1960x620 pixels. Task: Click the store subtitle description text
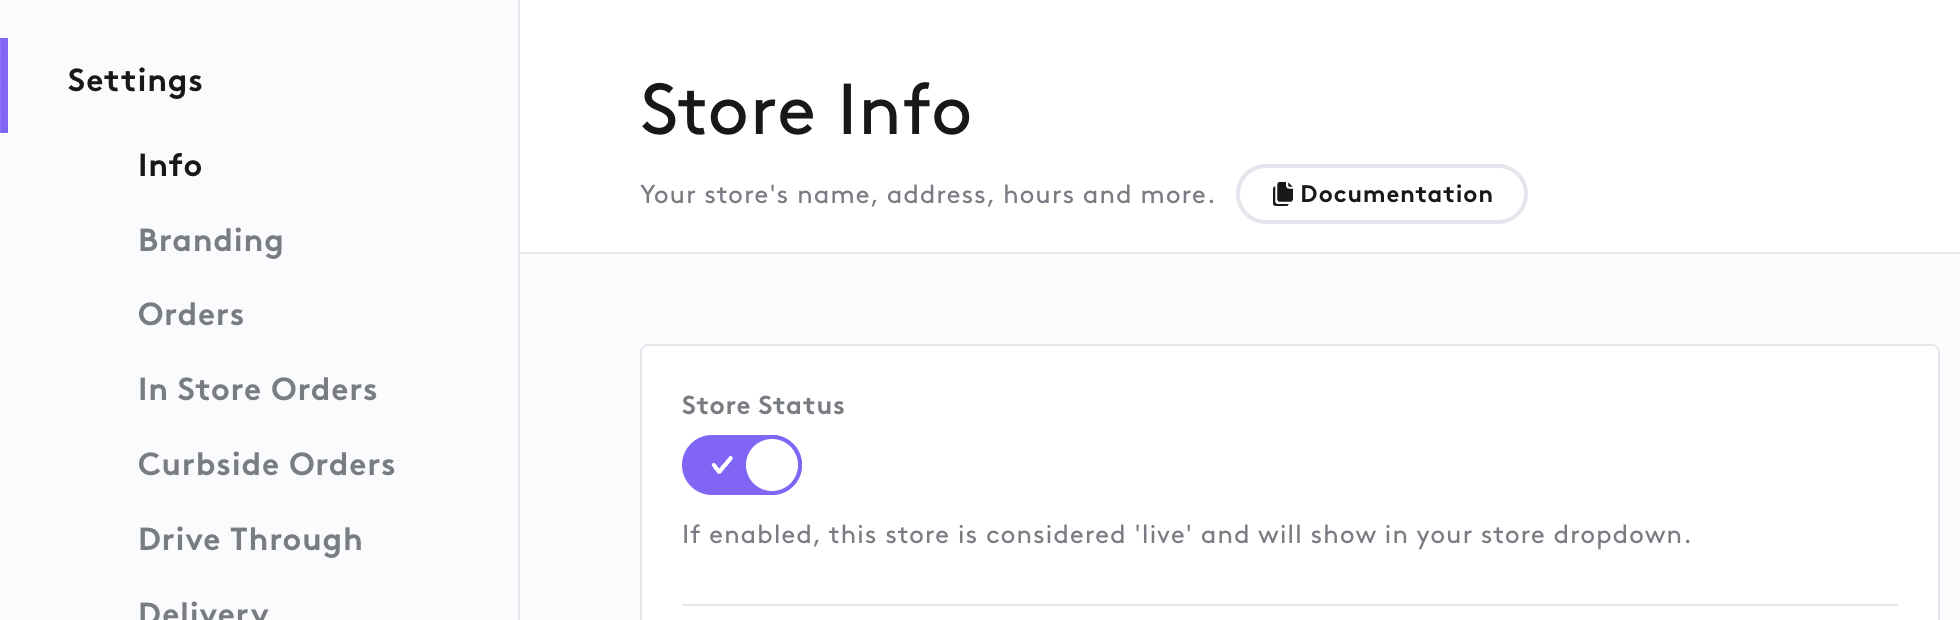point(927,195)
